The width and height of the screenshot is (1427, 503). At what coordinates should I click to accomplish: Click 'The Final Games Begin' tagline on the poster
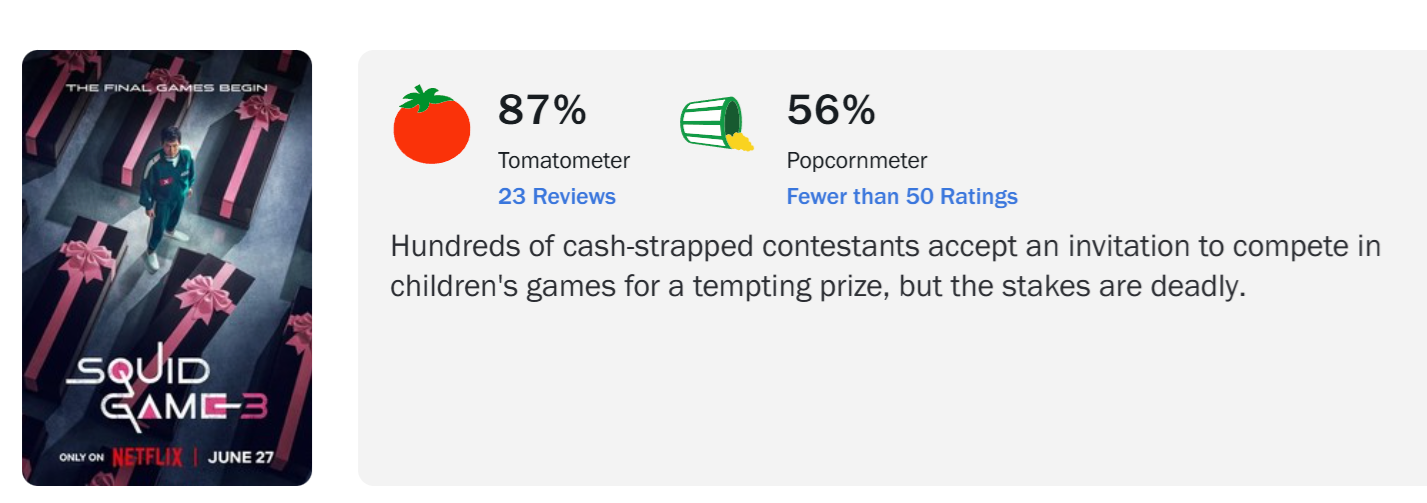pos(166,88)
